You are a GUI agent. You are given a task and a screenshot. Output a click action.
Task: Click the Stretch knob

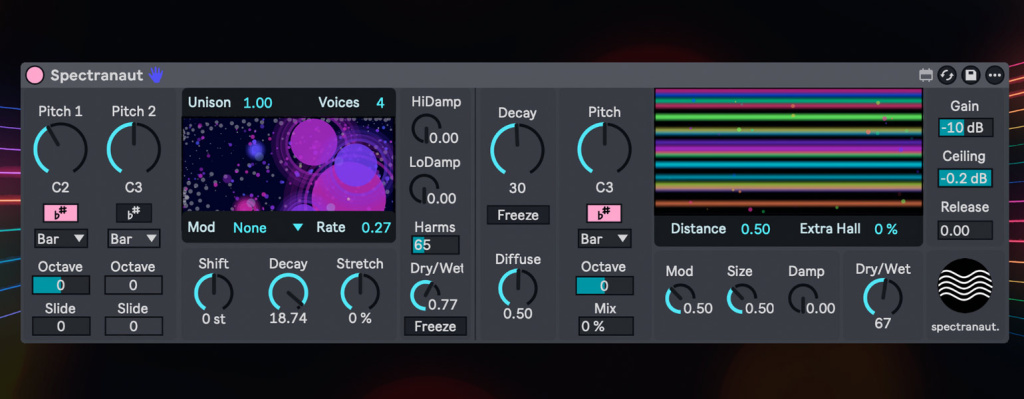(x=360, y=293)
